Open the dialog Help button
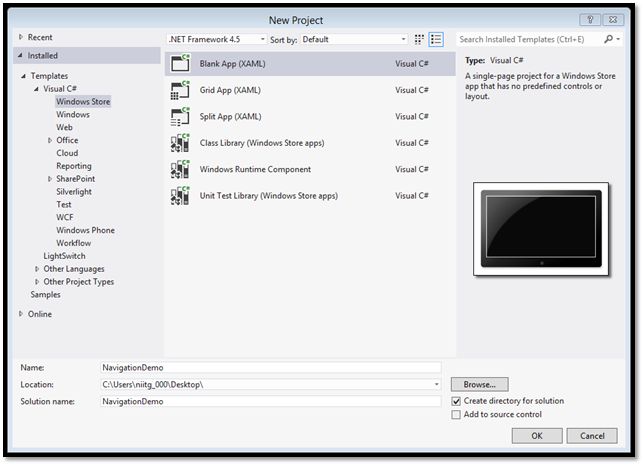Image resolution: width=644 pixels, height=466 pixels. [590, 19]
